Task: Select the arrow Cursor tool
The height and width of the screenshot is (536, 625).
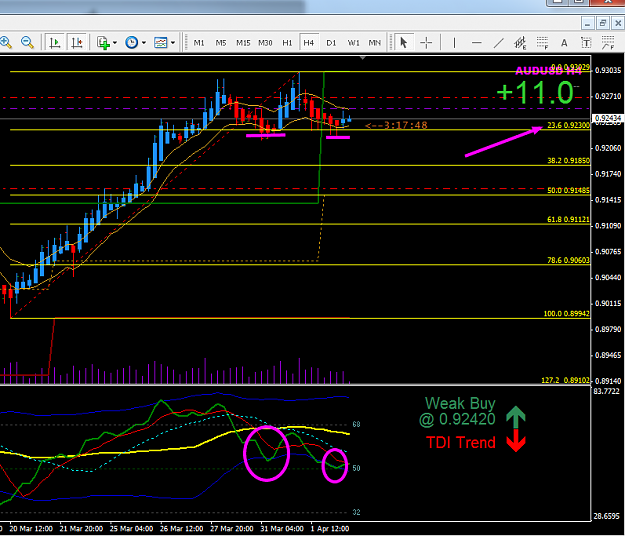Action: coord(403,42)
